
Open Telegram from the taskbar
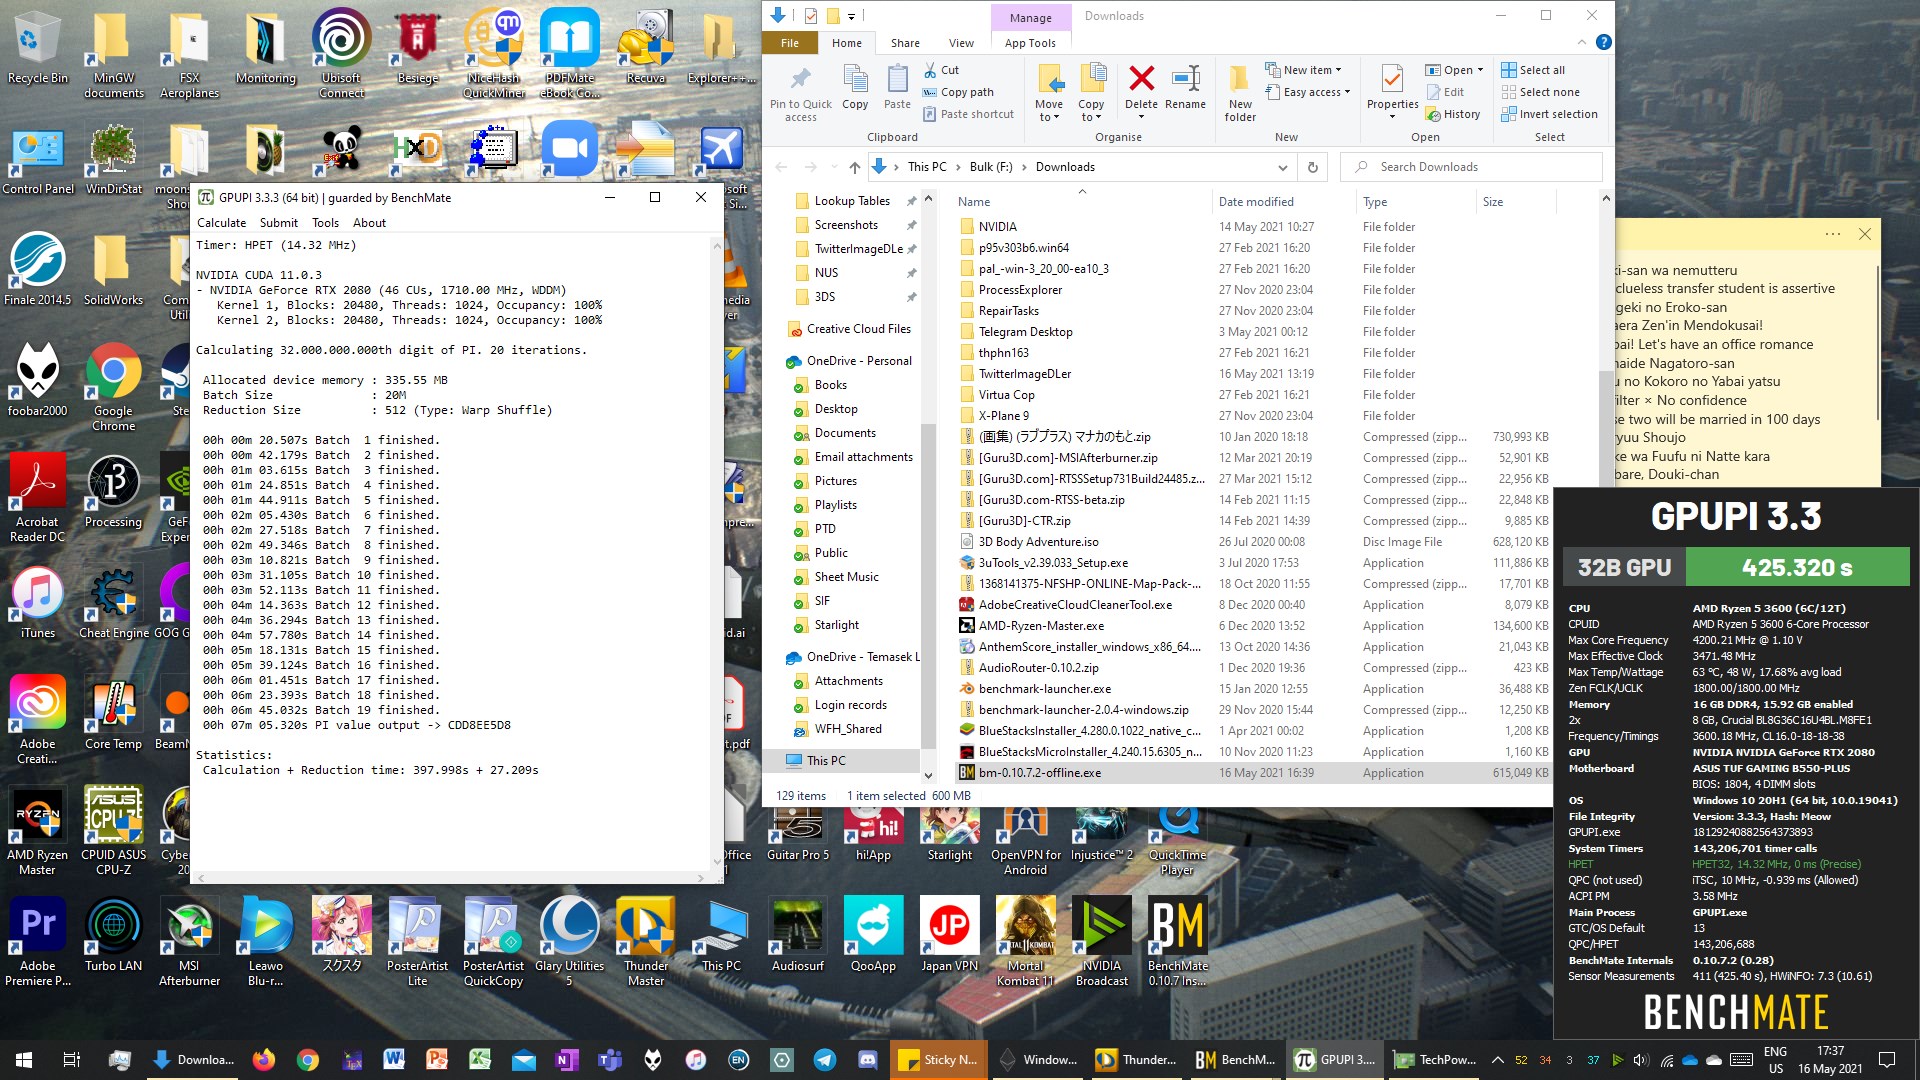[x=825, y=1059]
